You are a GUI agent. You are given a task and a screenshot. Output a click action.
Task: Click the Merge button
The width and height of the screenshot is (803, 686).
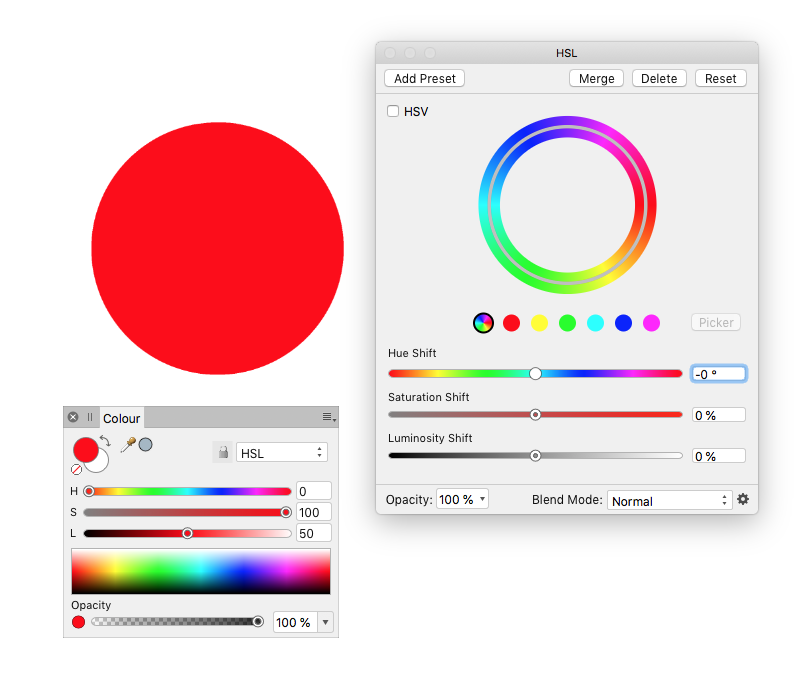597,78
